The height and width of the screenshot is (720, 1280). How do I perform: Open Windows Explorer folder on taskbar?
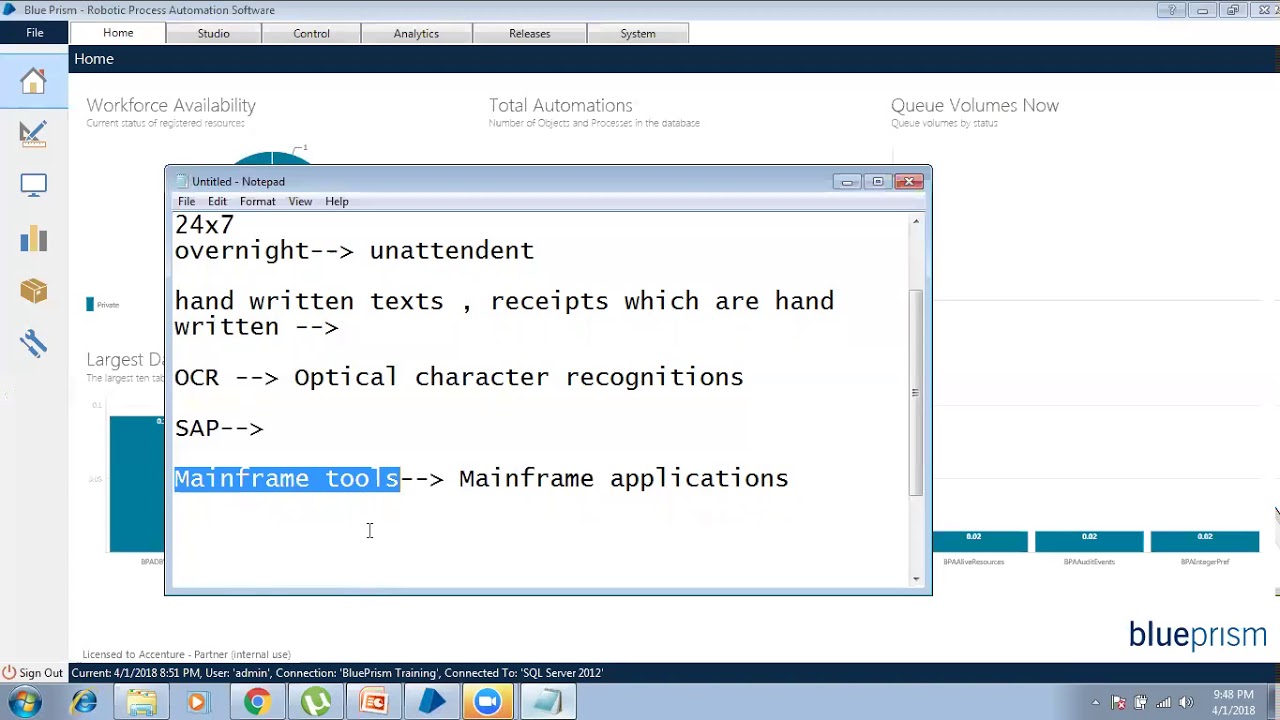[x=141, y=702]
